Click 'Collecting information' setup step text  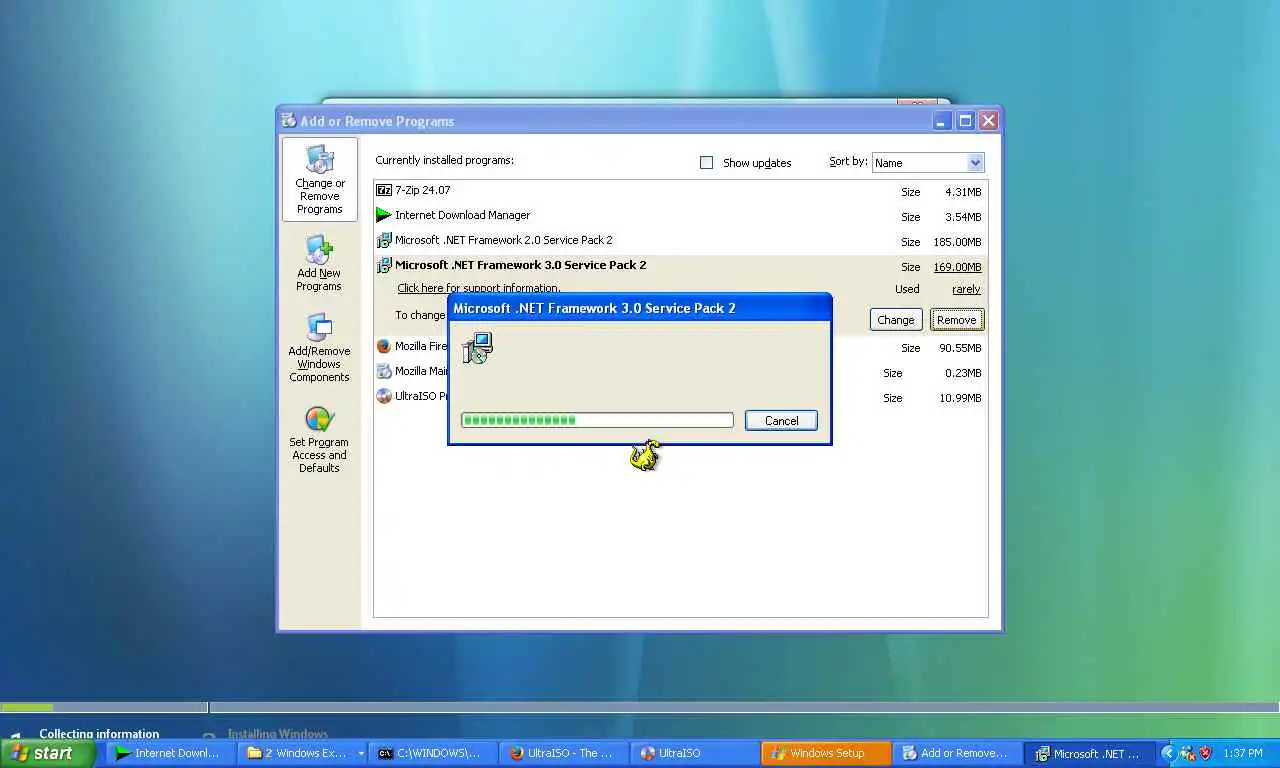tap(99, 734)
